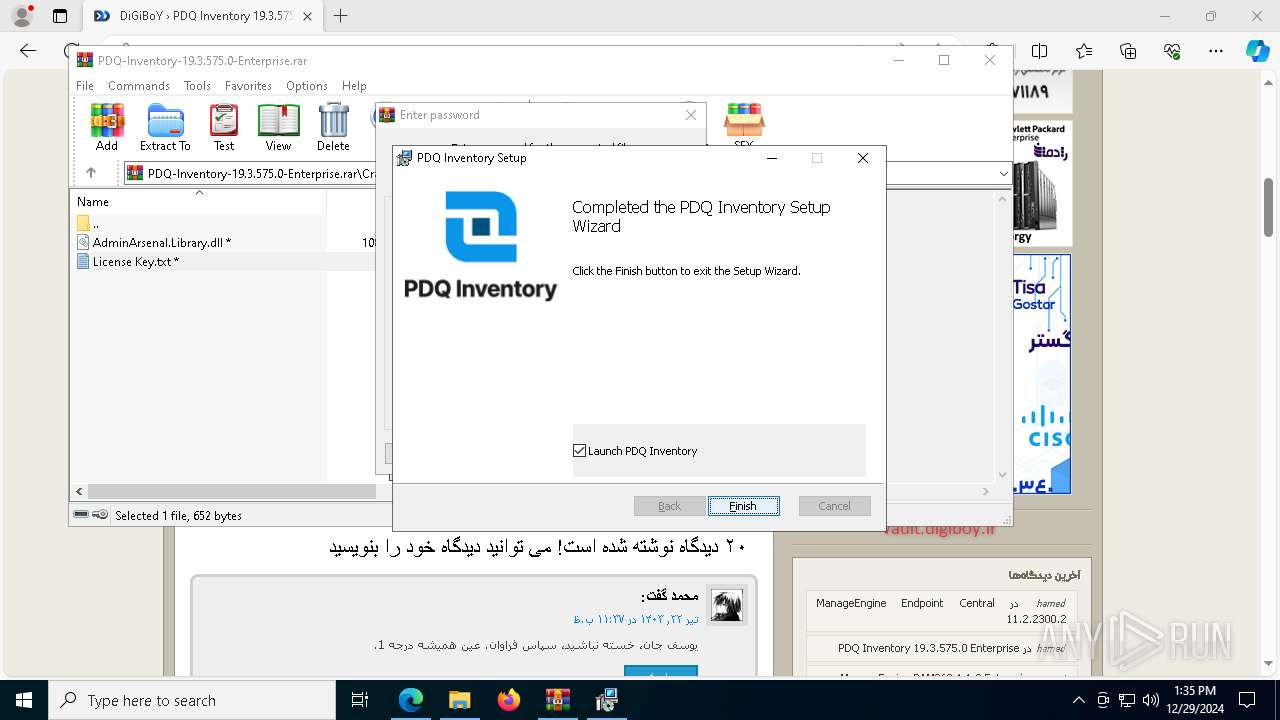Open Edge Settings and more menu
This screenshot has width=1280, height=720.
pos(1216,51)
